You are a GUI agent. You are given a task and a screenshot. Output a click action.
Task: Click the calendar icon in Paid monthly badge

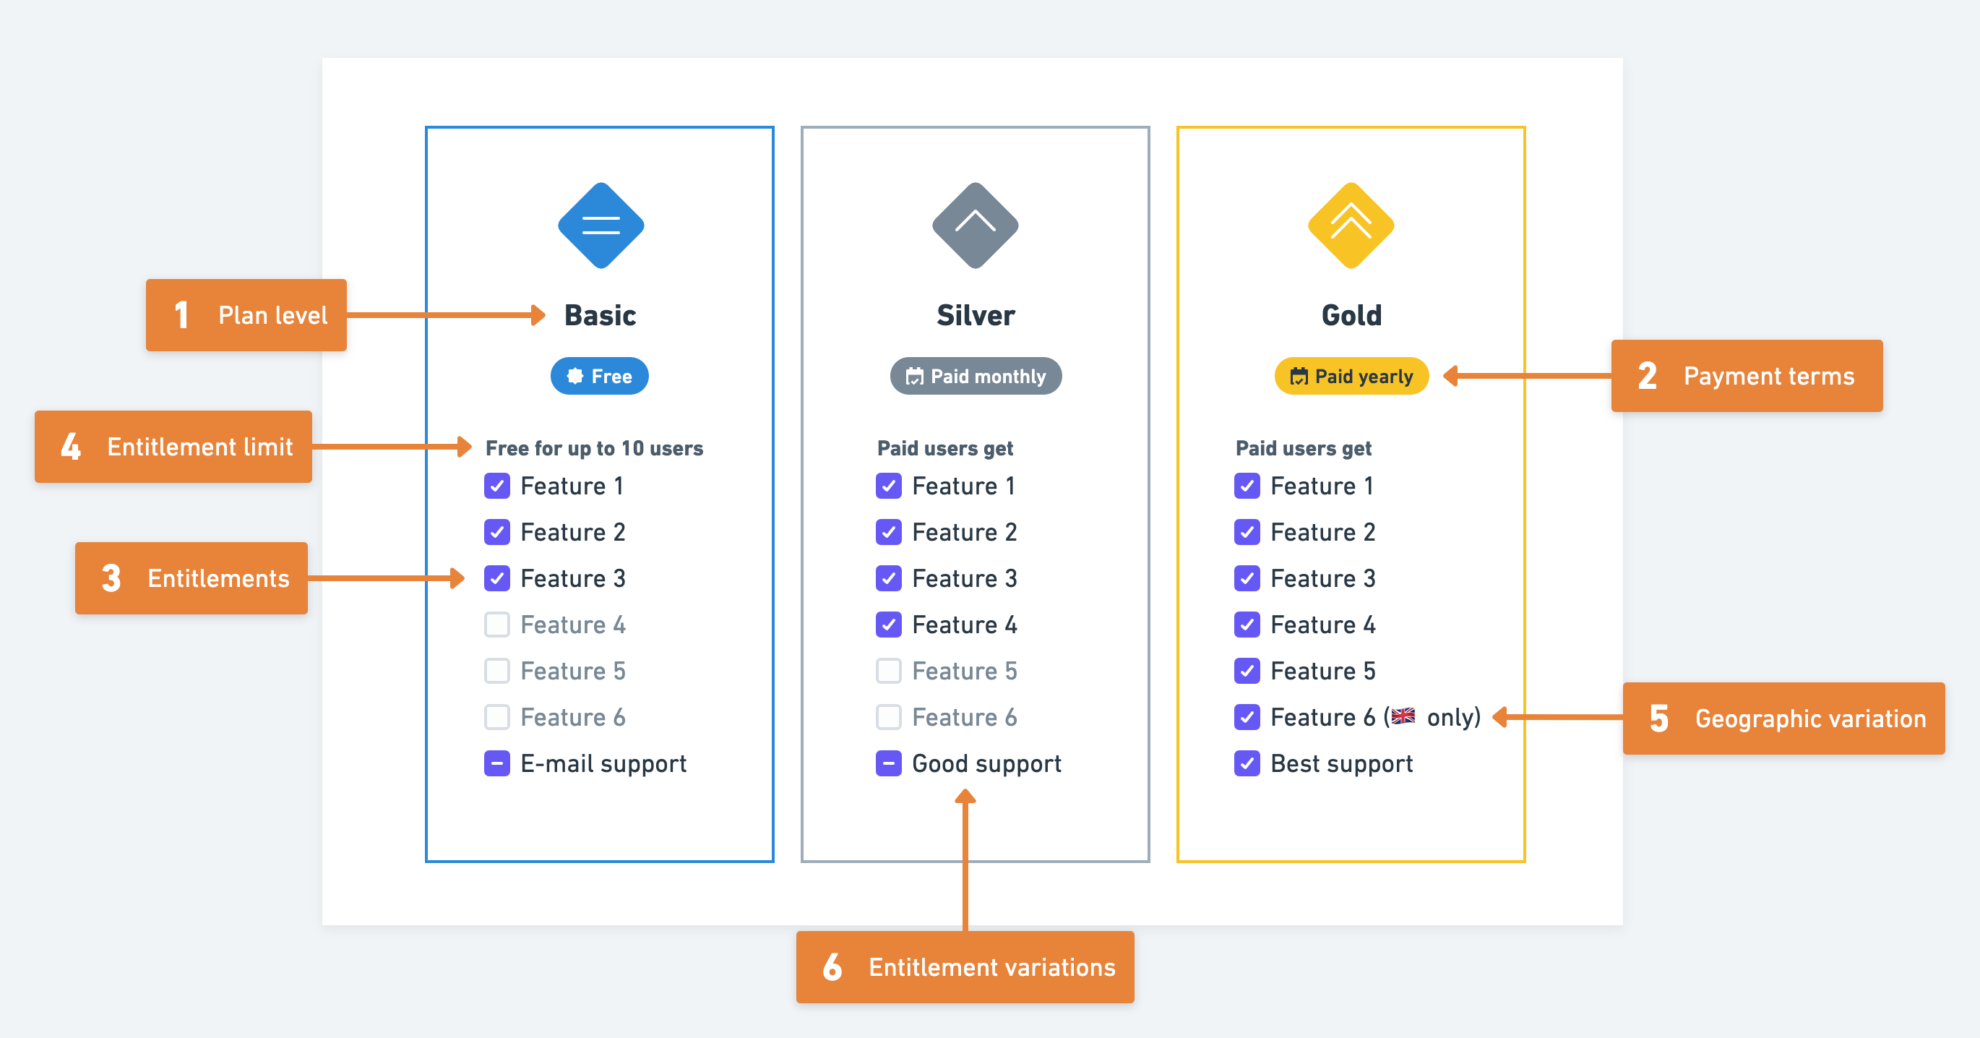coord(914,377)
